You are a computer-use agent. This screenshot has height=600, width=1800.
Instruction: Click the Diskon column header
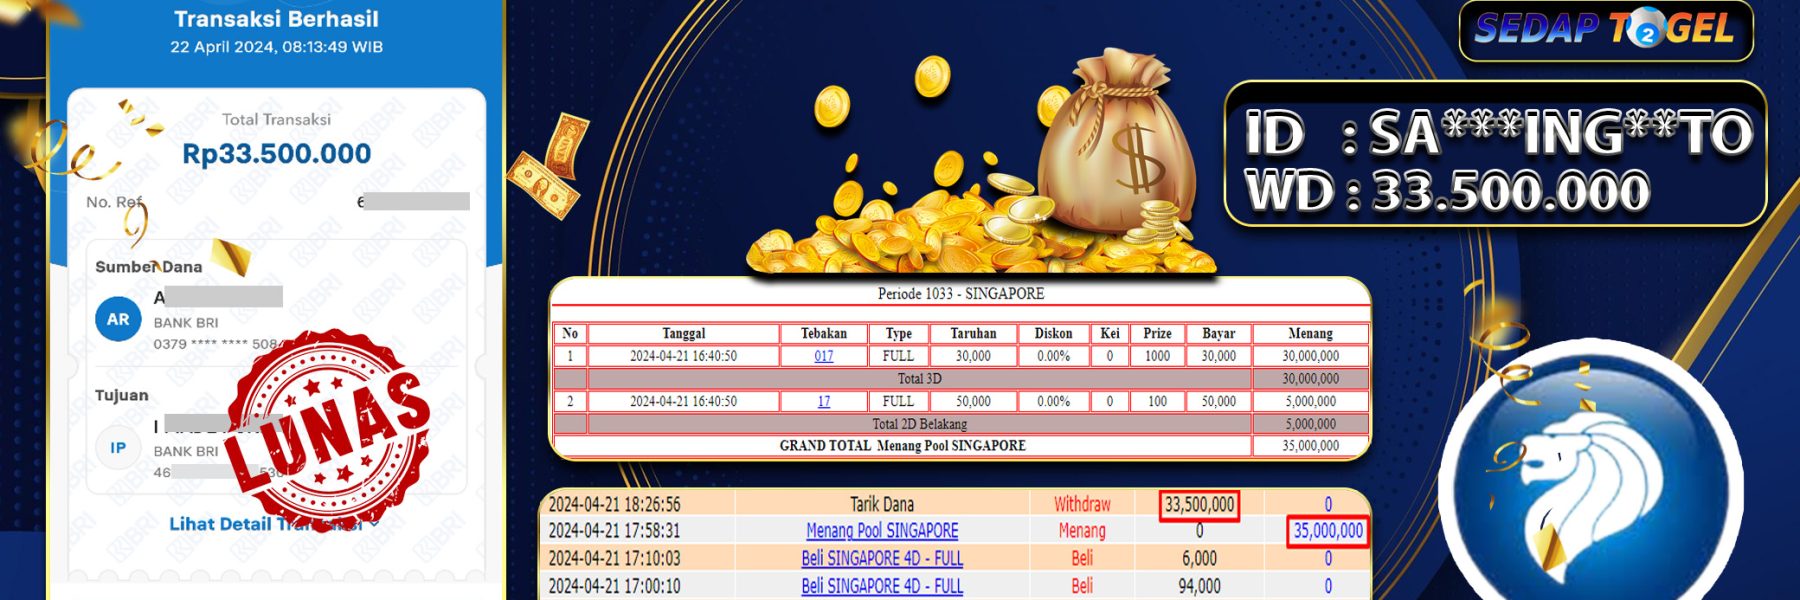(1053, 333)
